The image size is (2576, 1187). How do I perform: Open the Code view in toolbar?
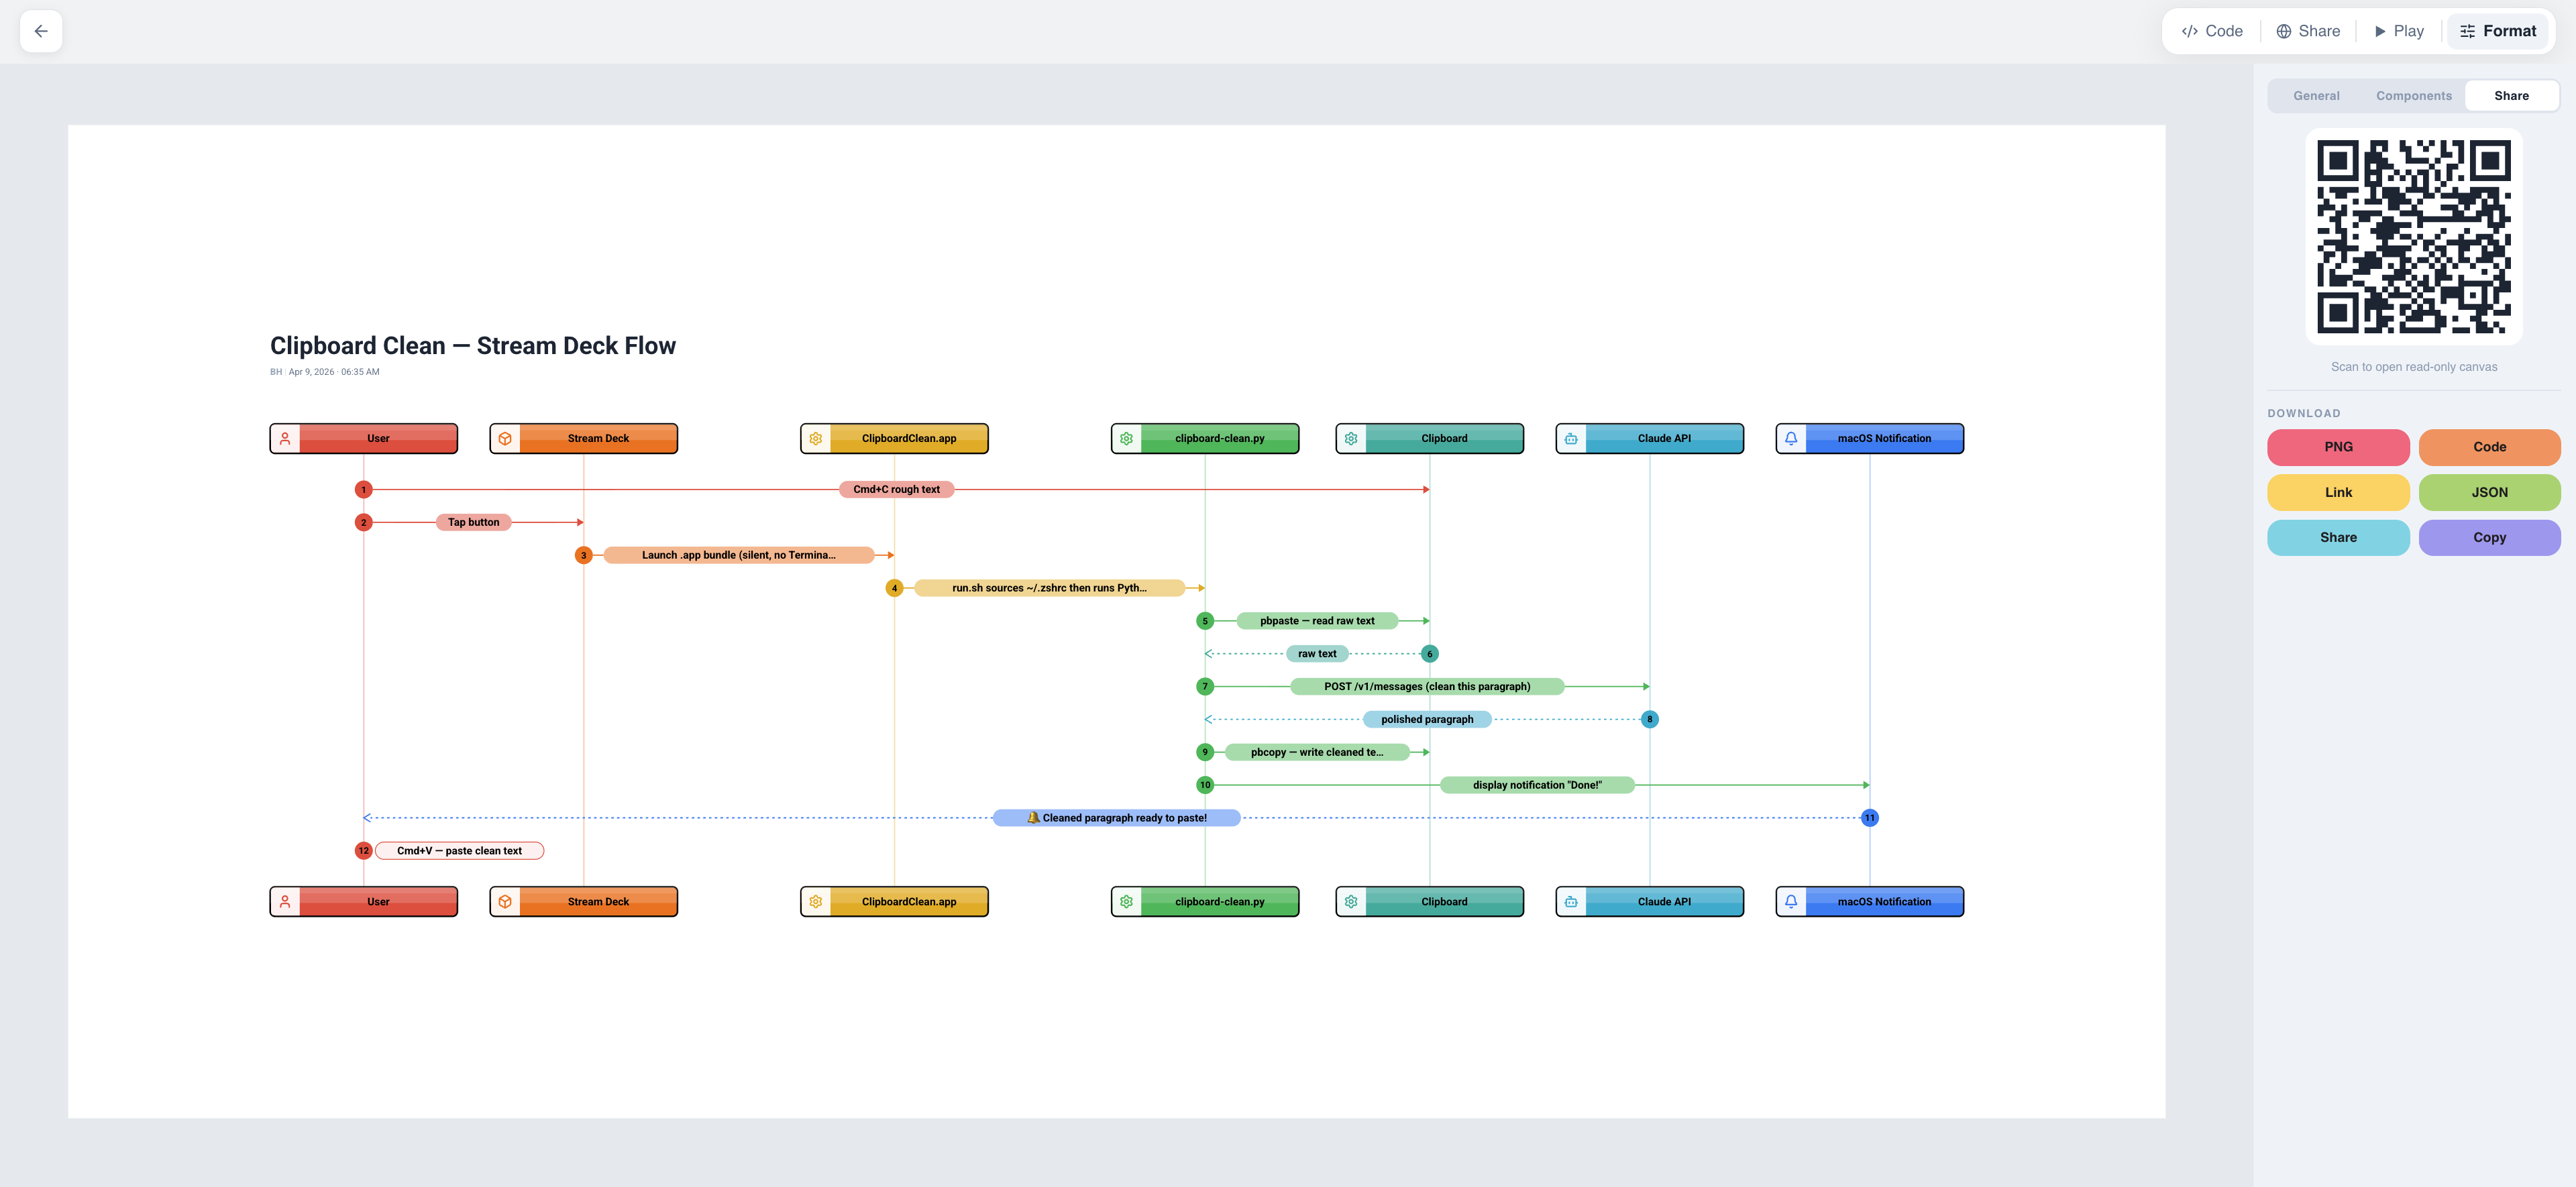(2212, 31)
